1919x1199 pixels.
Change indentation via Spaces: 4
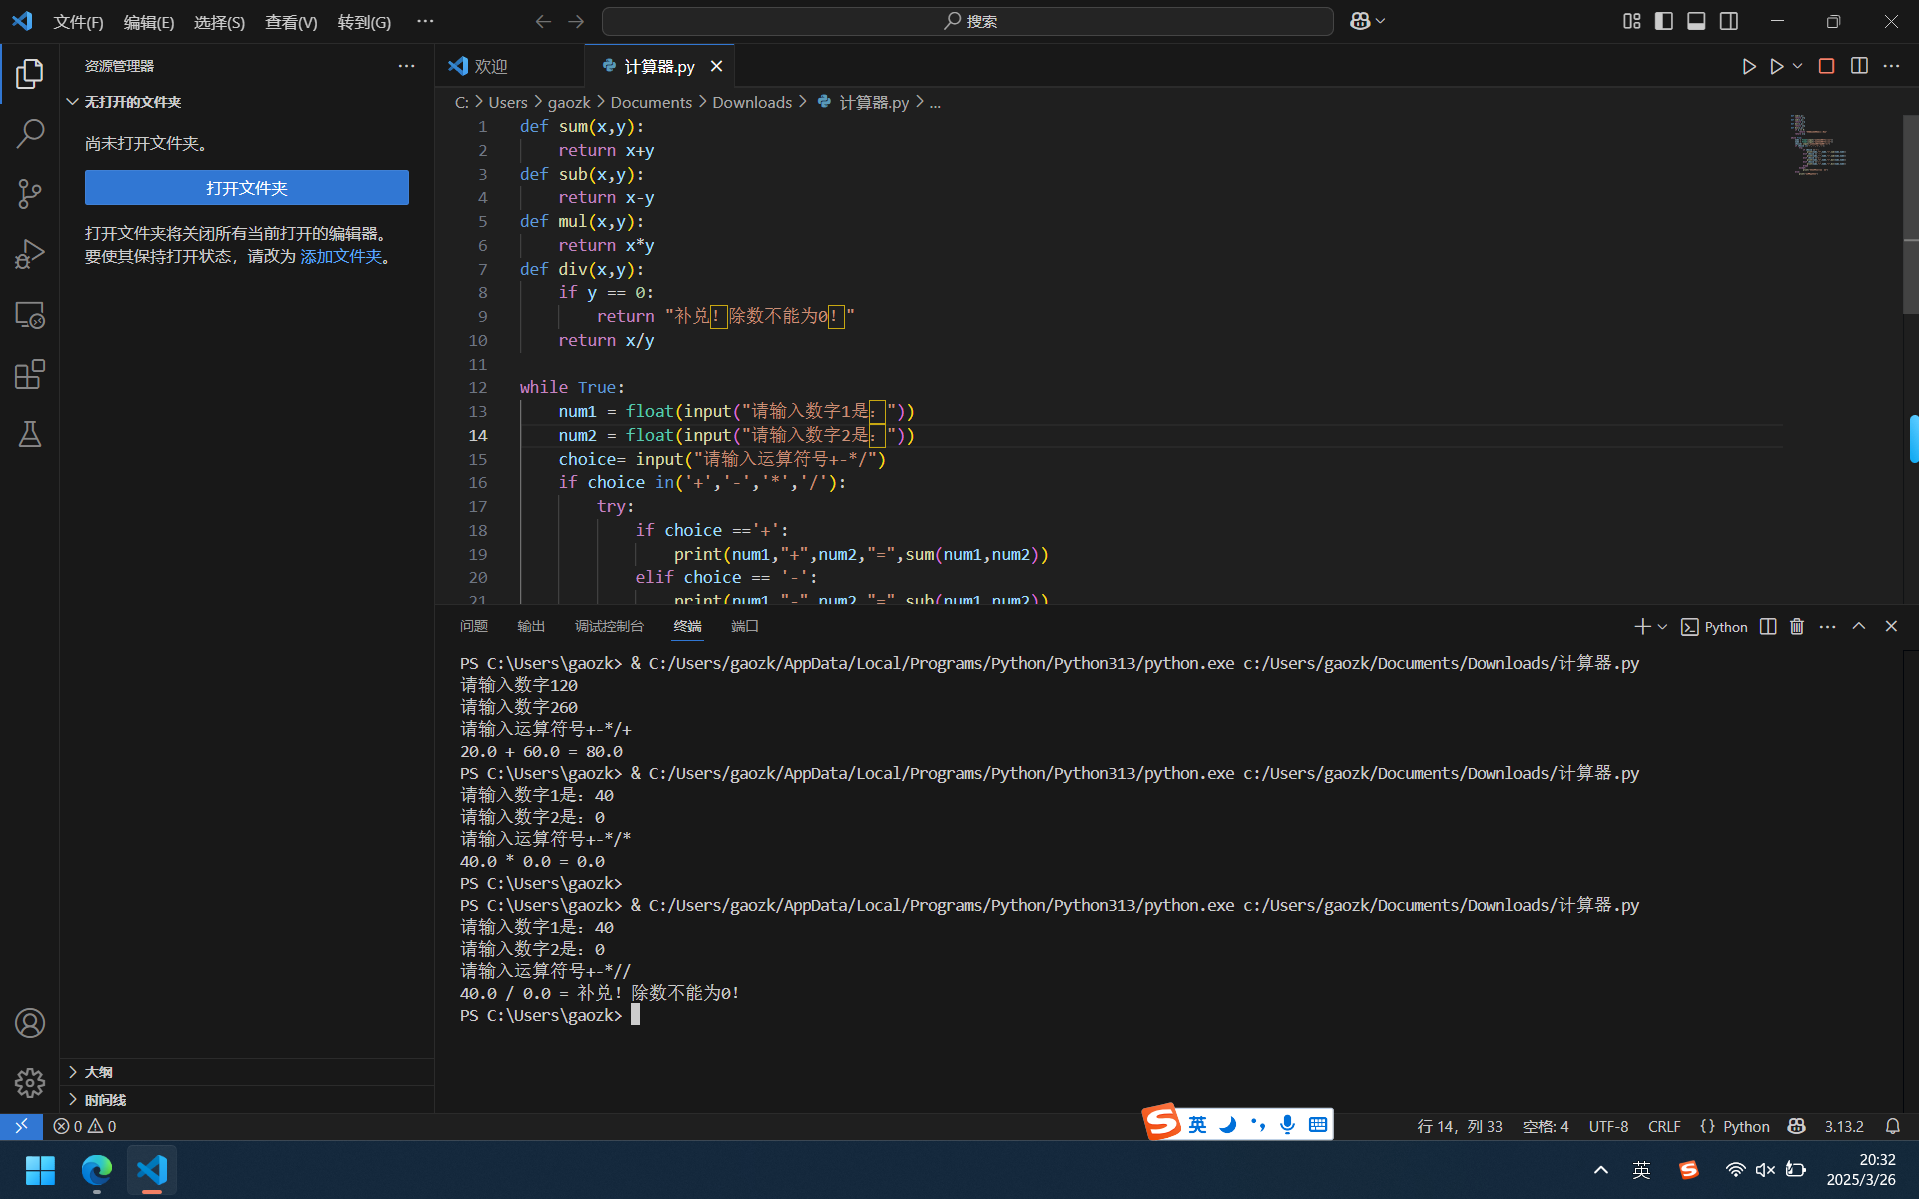(x=1545, y=1126)
